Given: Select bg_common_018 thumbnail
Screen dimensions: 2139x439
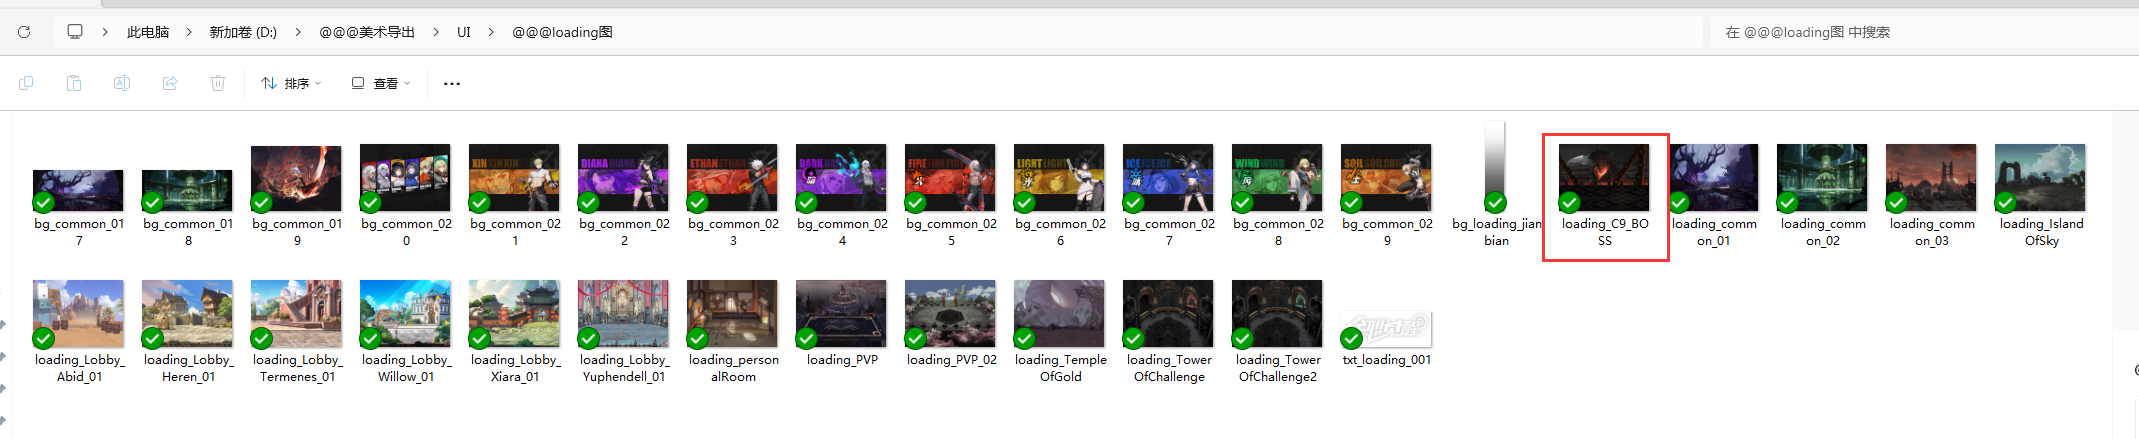Looking at the screenshot, I should 187,190.
